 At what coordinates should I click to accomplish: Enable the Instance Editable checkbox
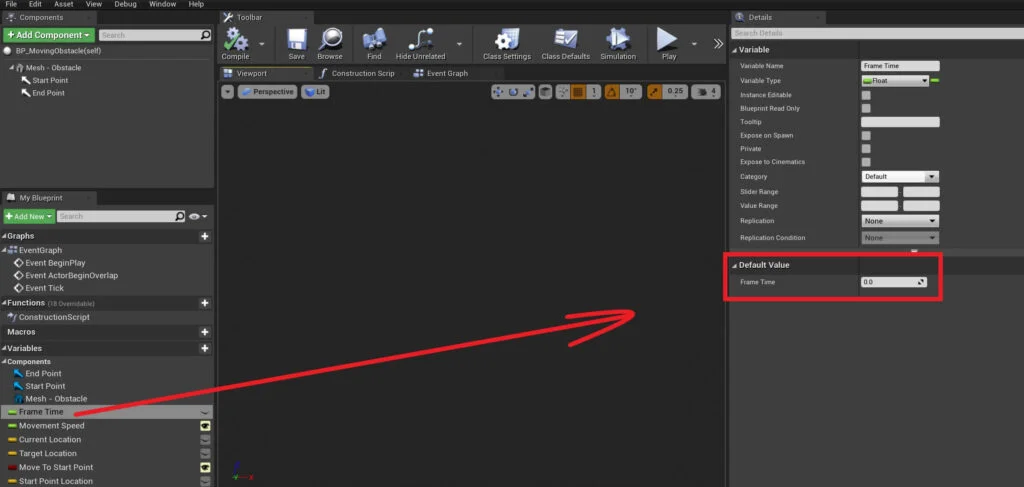click(x=866, y=95)
